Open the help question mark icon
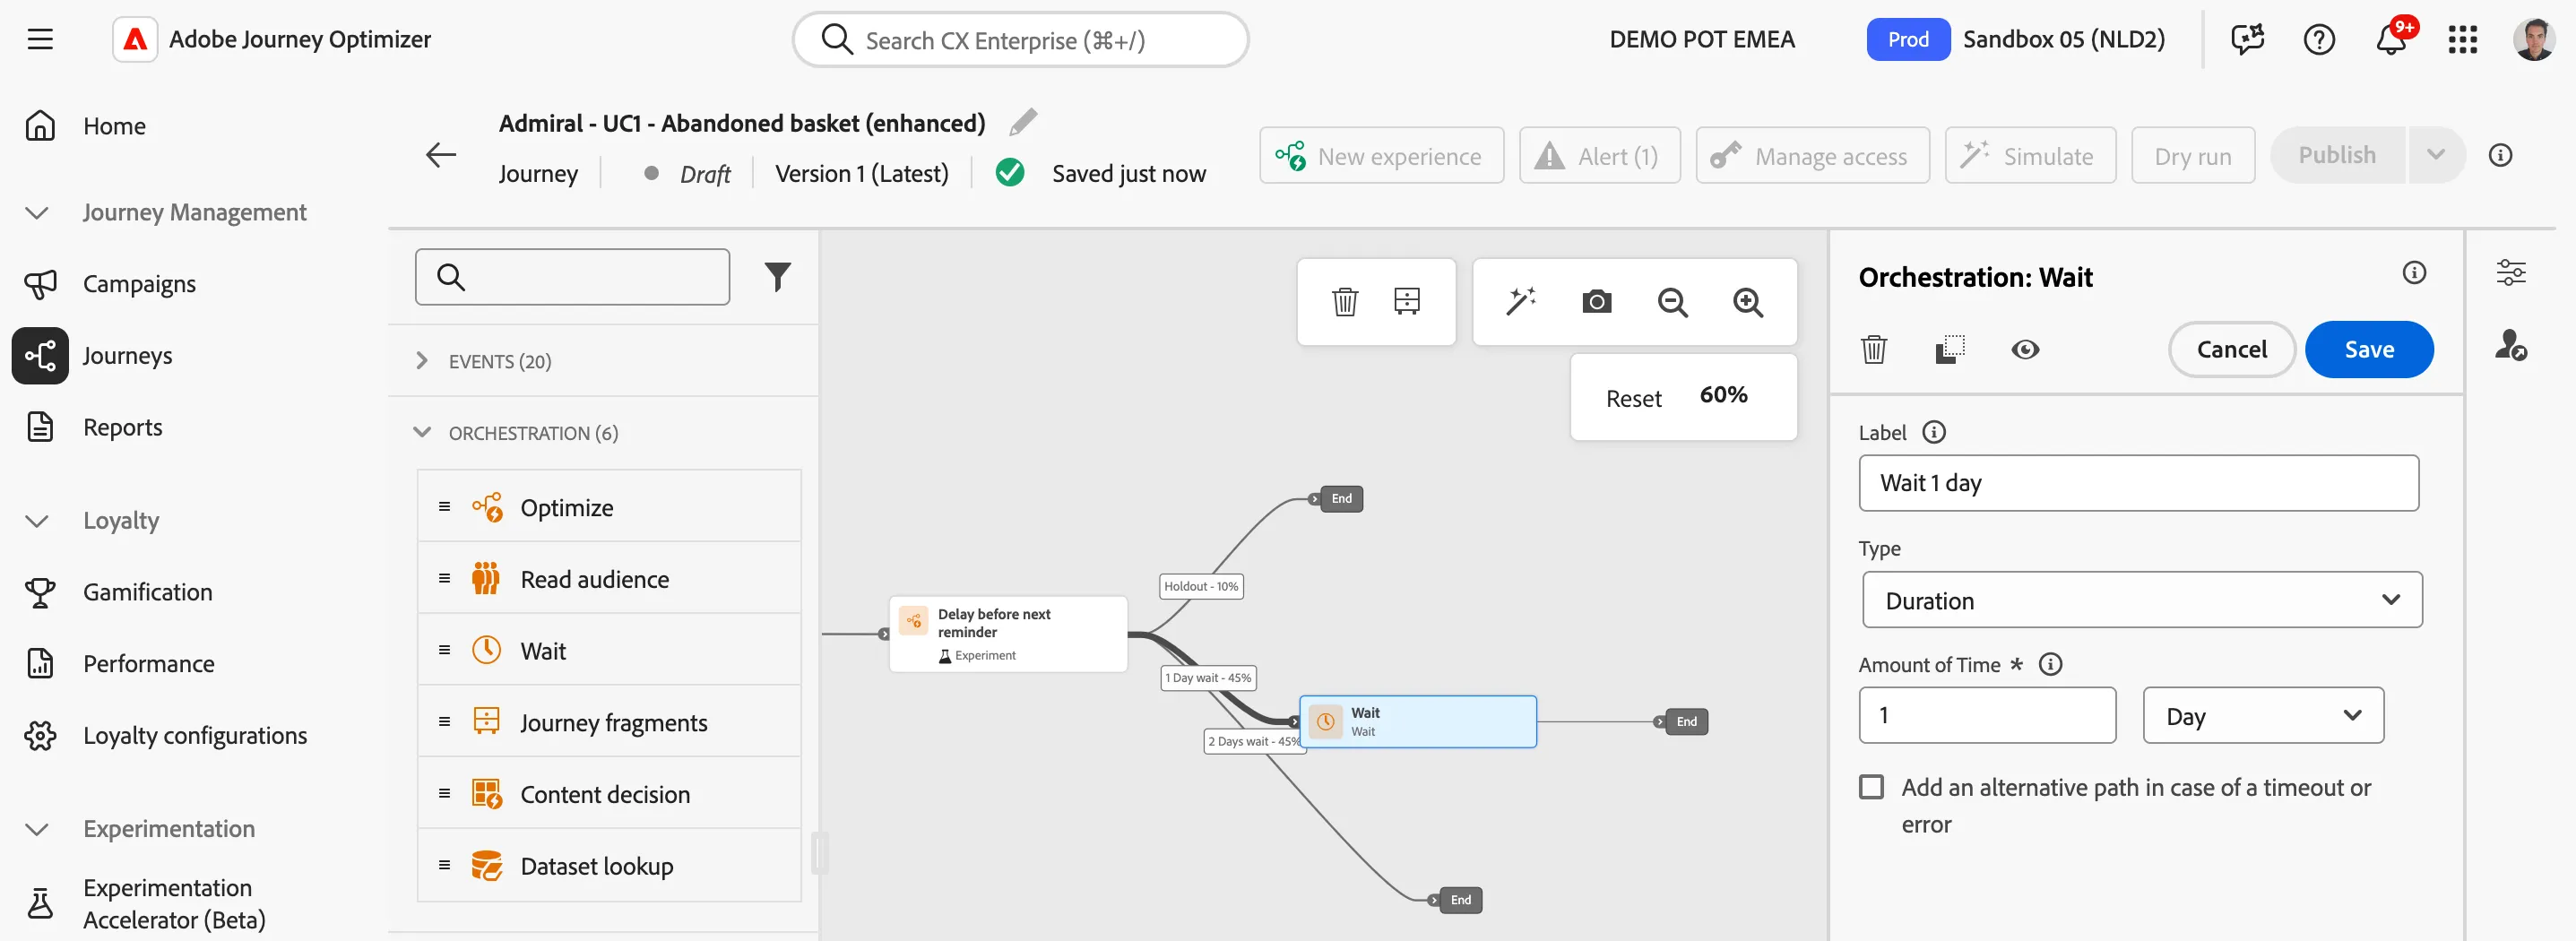 [x=2319, y=40]
